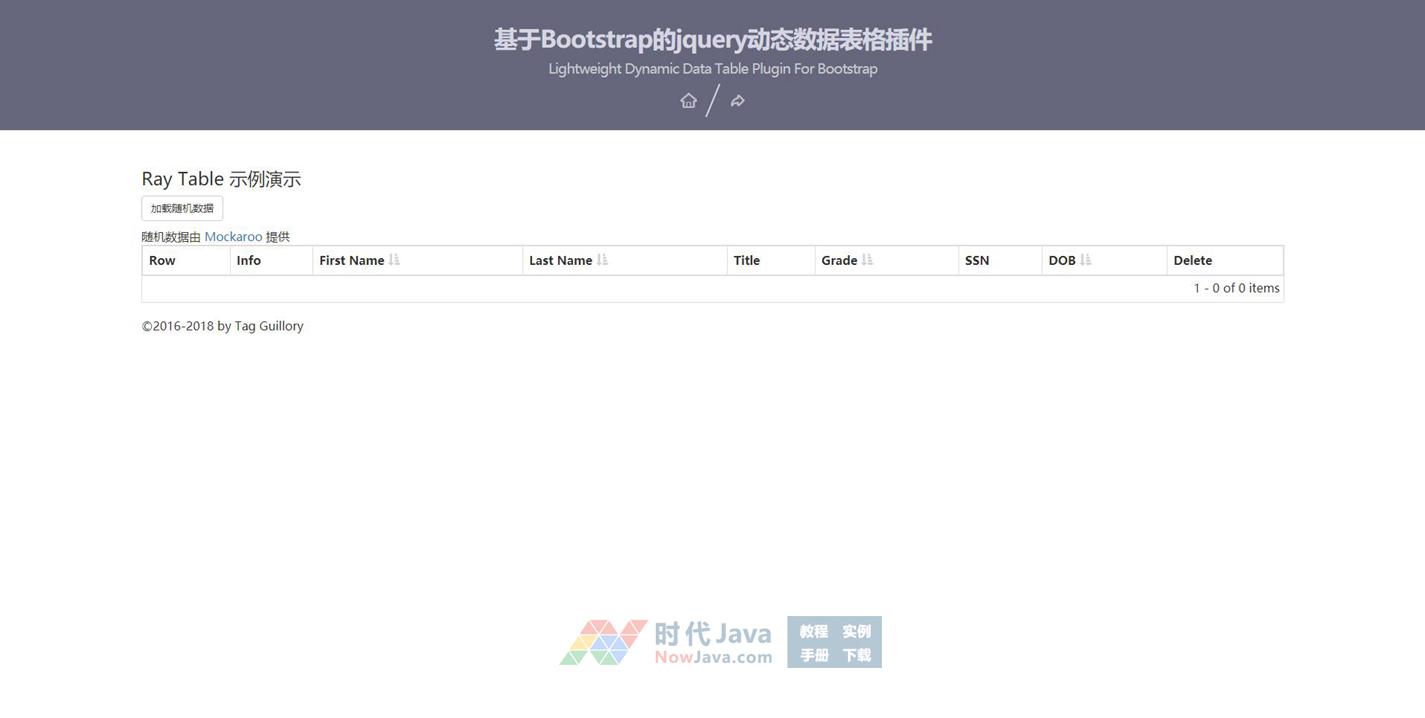The width and height of the screenshot is (1425, 718).
Task: Click the home icon in the header
Action: [688, 100]
